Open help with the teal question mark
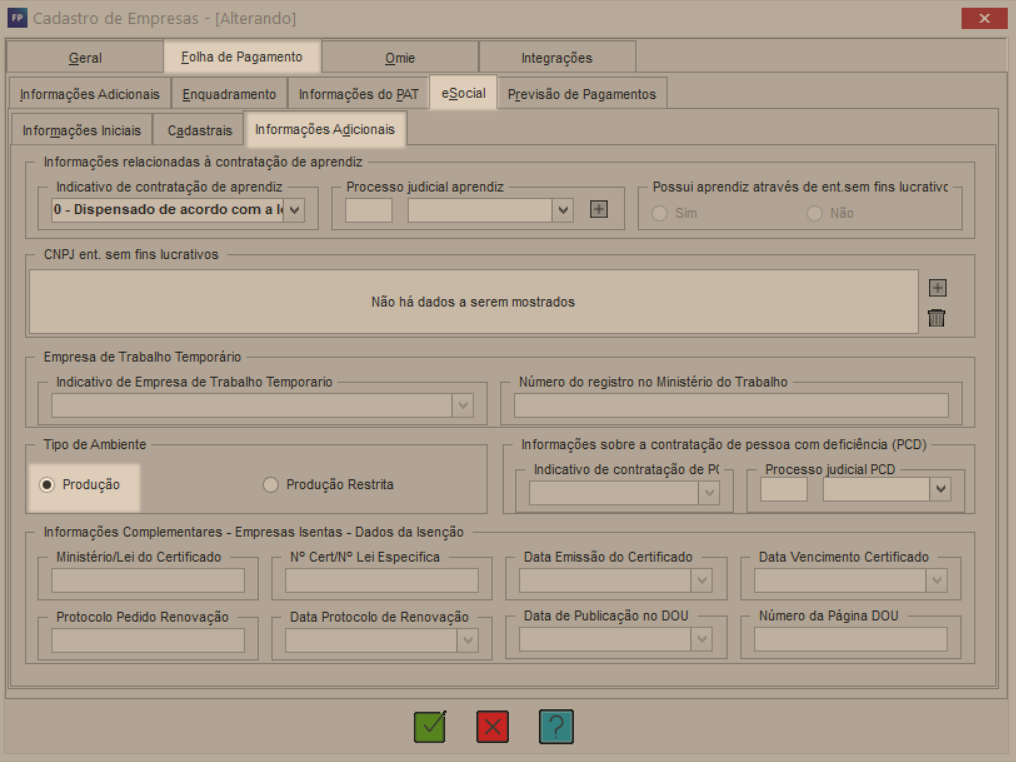 coord(556,726)
